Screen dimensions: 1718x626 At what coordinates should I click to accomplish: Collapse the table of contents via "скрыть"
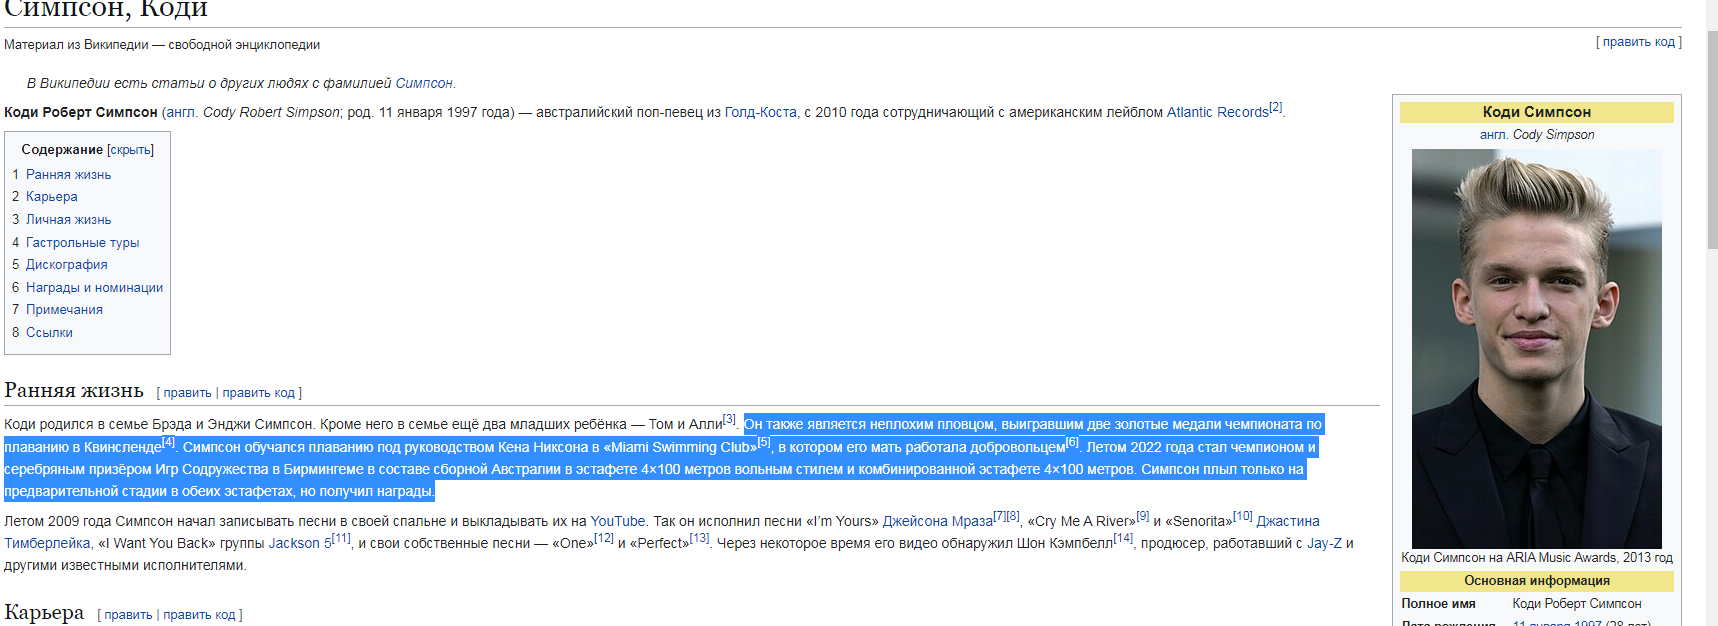(x=130, y=150)
